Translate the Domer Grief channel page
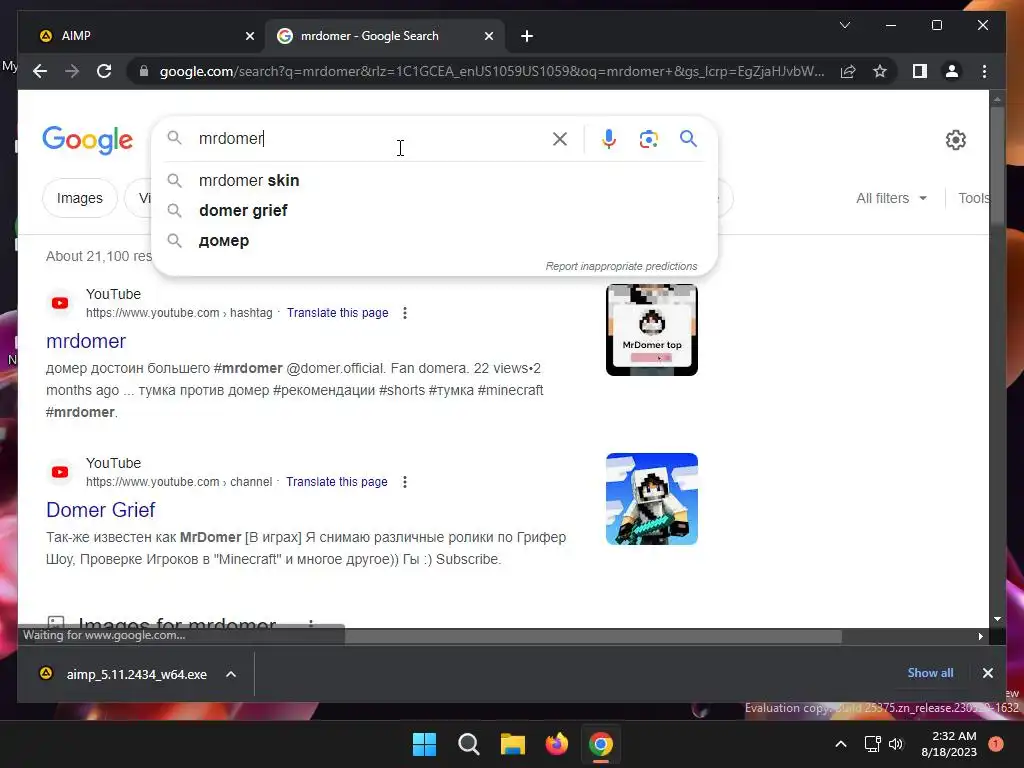 pos(337,482)
